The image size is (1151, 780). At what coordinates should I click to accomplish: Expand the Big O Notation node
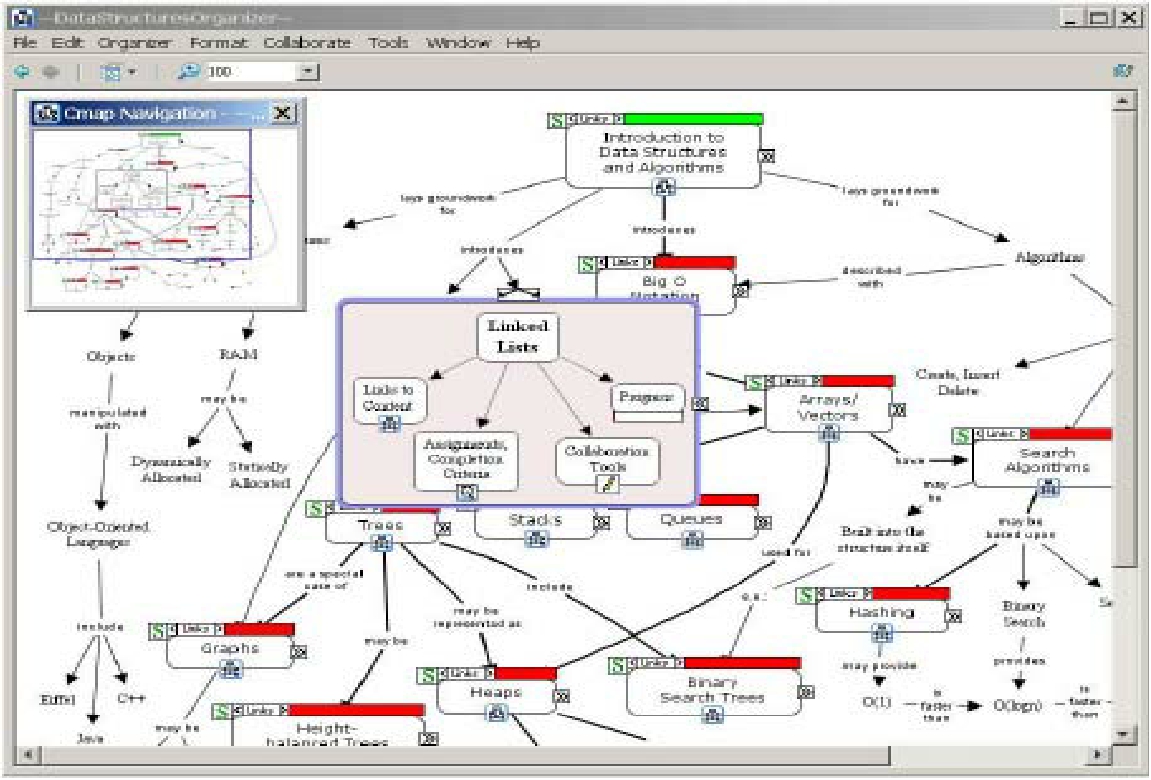pos(740,291)
